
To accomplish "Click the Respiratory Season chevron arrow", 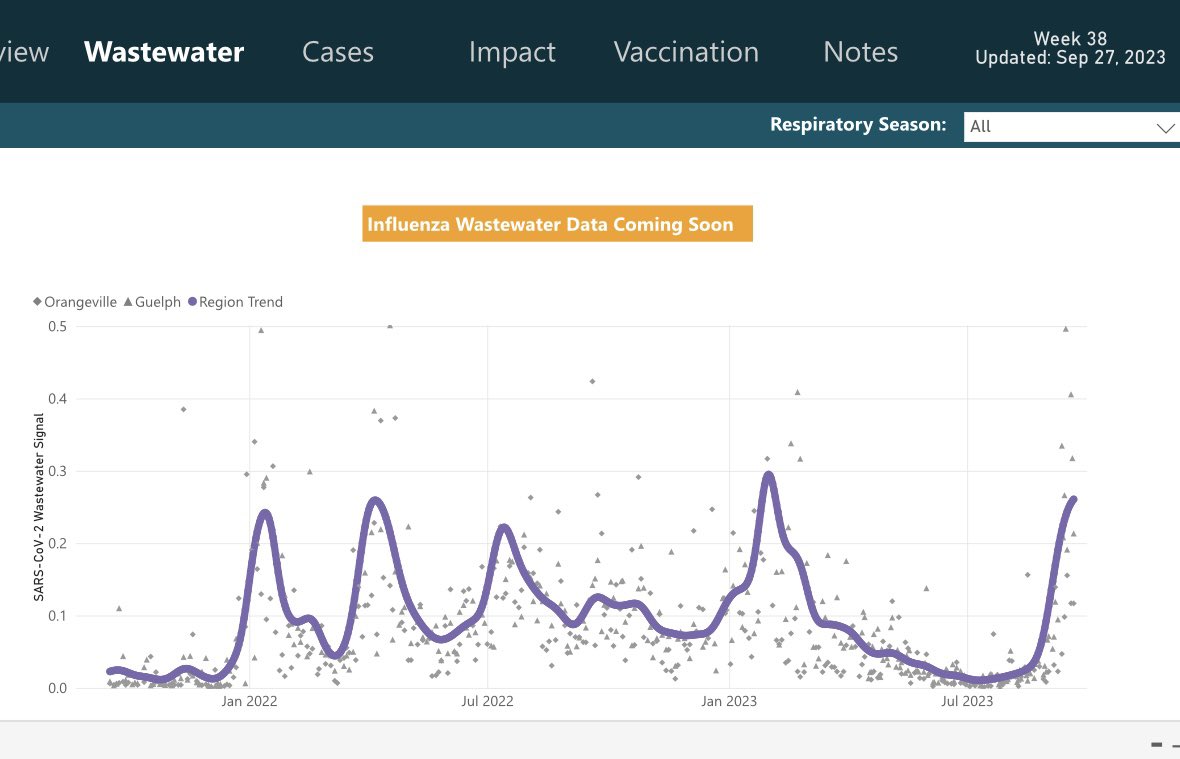I will (x=1165, y=127).
